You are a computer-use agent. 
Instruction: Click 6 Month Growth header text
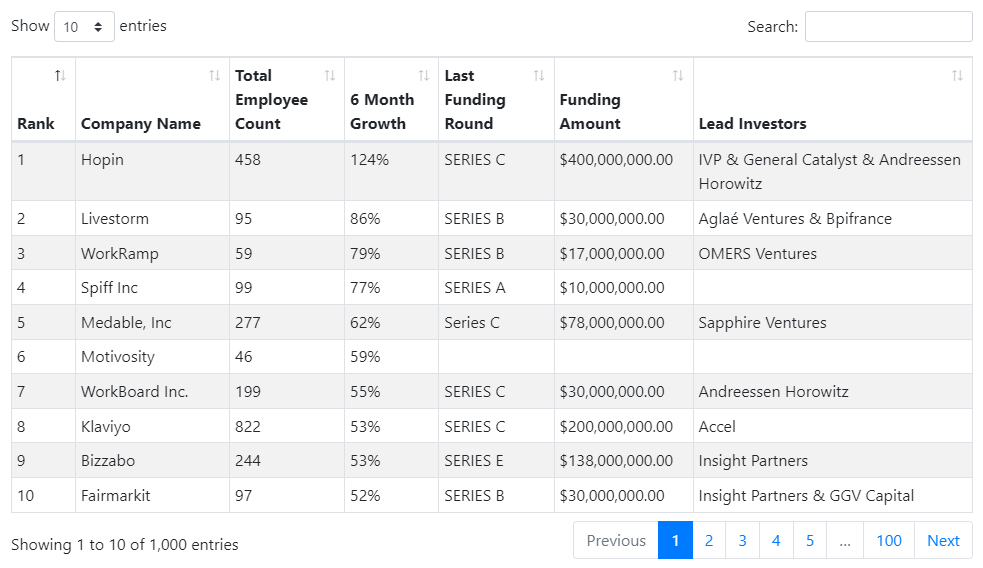point(382,112)
